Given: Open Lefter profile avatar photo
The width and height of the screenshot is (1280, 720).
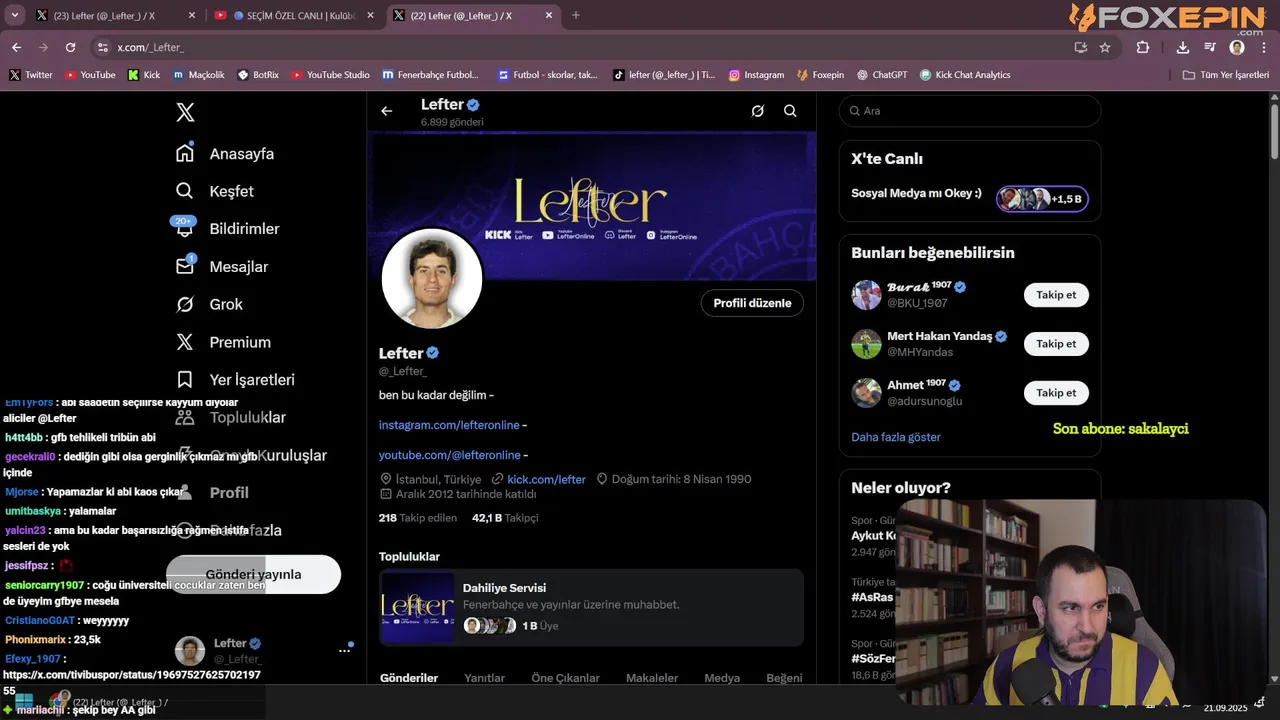Looking at the screenshot, I should click(432, 279).
